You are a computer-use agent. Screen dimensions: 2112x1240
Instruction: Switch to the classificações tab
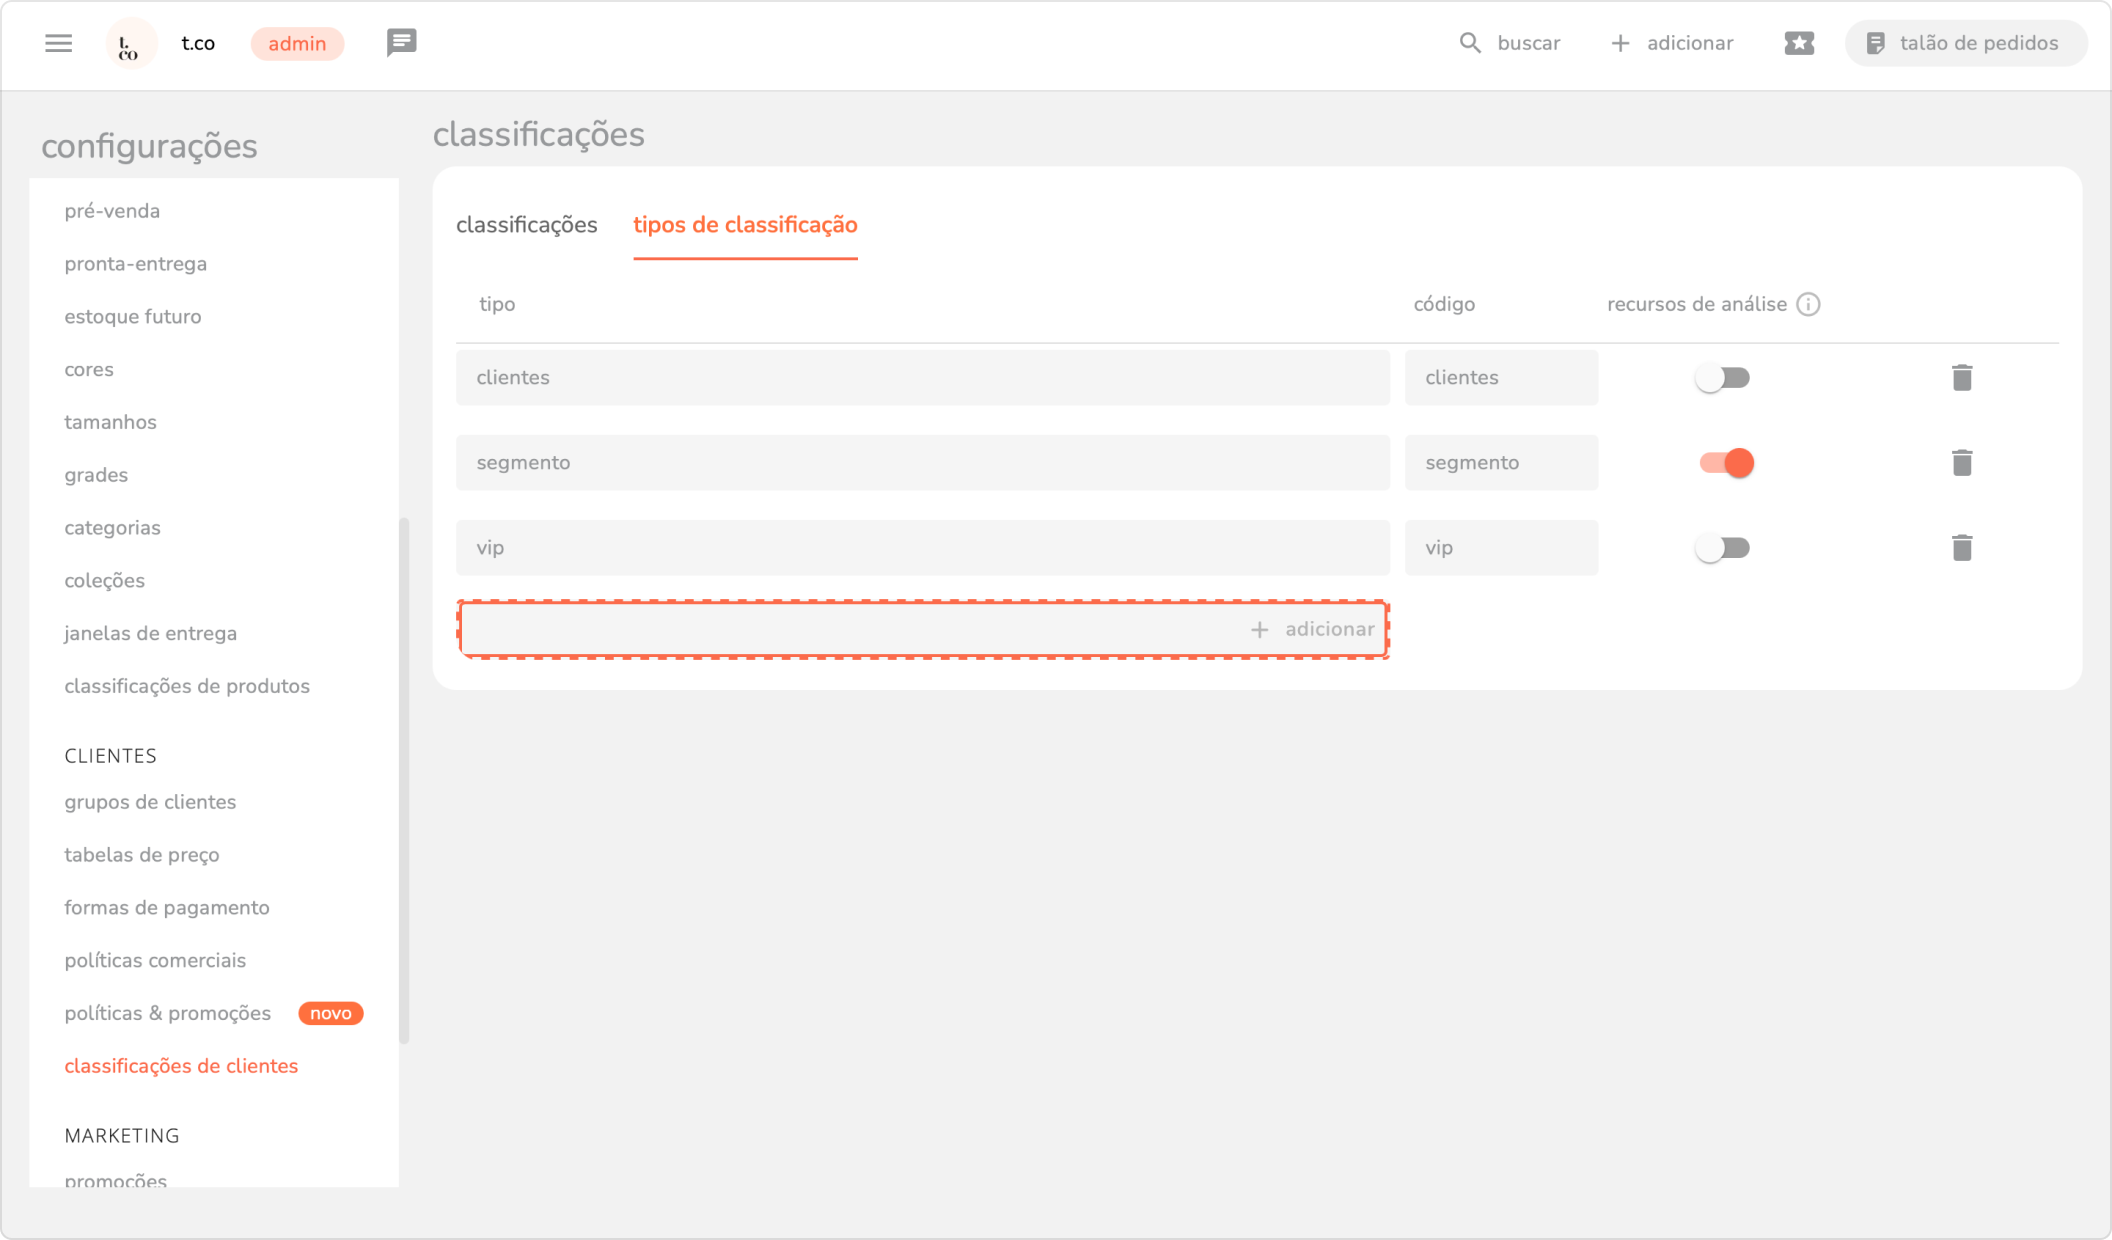[526, 225]
